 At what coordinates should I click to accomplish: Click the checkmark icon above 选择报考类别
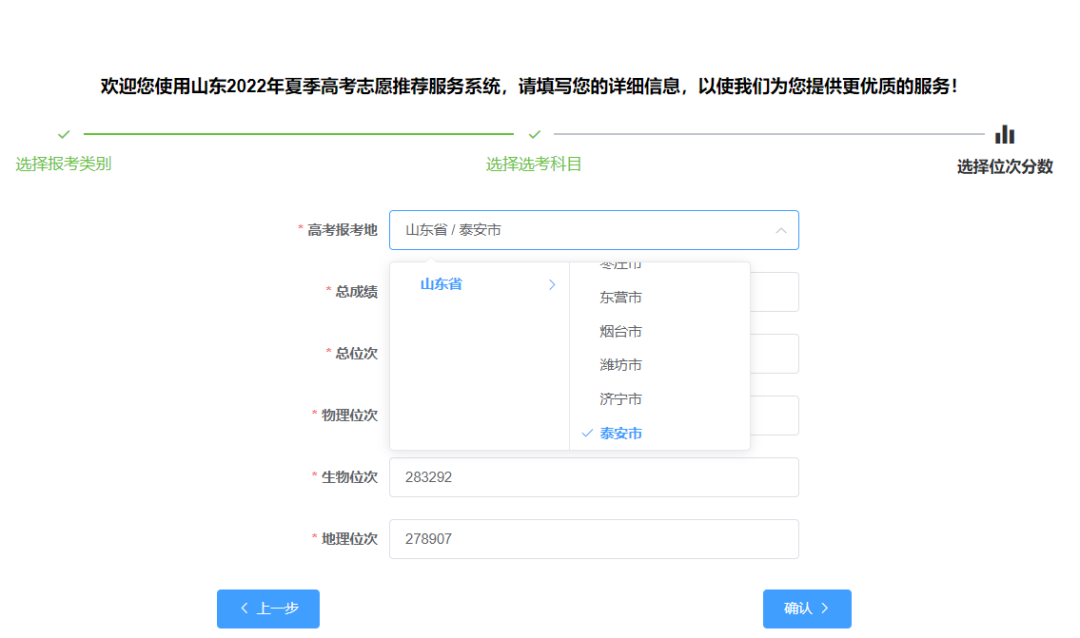(63, 132)
